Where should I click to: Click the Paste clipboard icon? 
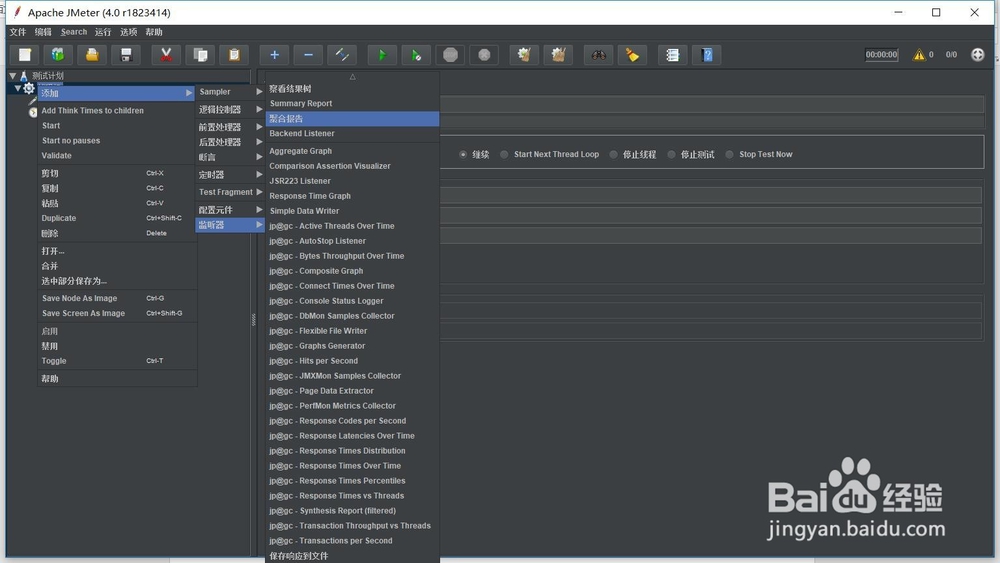pyautogui.click(x=234, y=55)
